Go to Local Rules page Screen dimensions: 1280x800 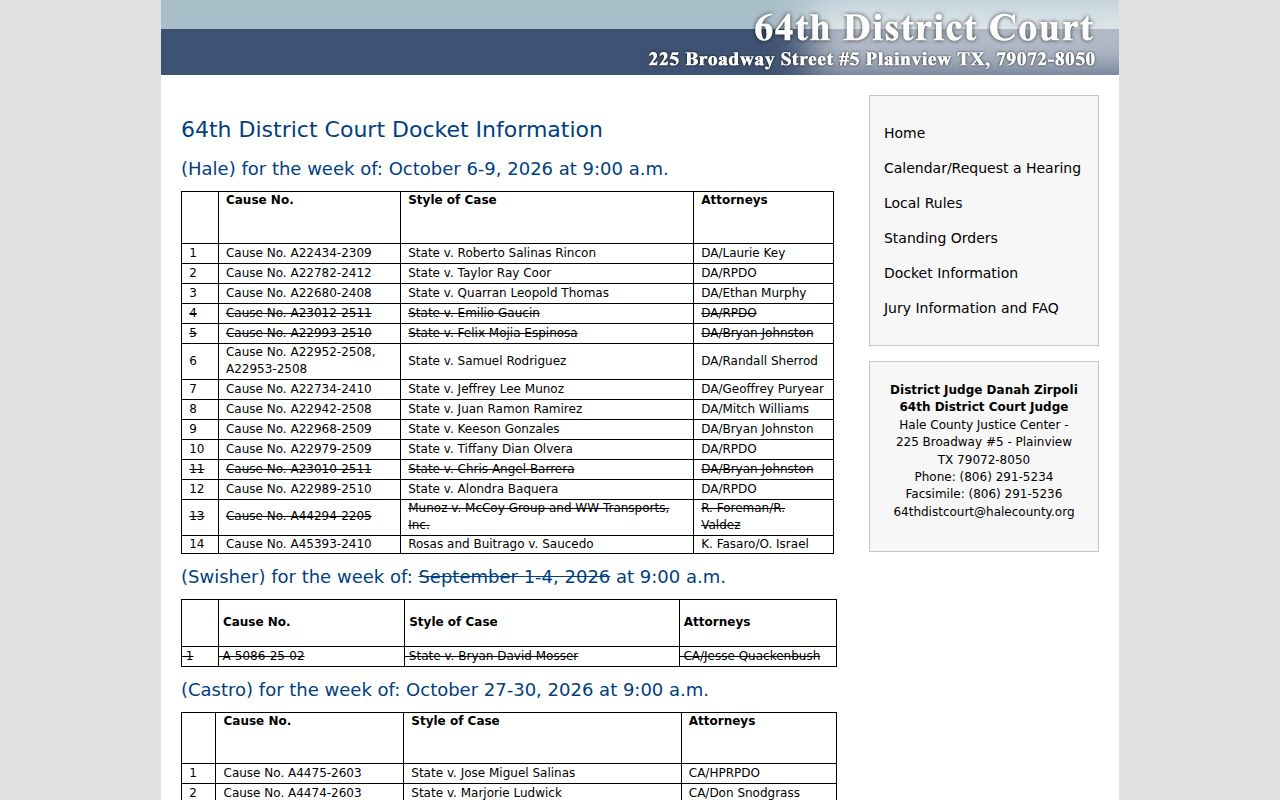[923, 203]
